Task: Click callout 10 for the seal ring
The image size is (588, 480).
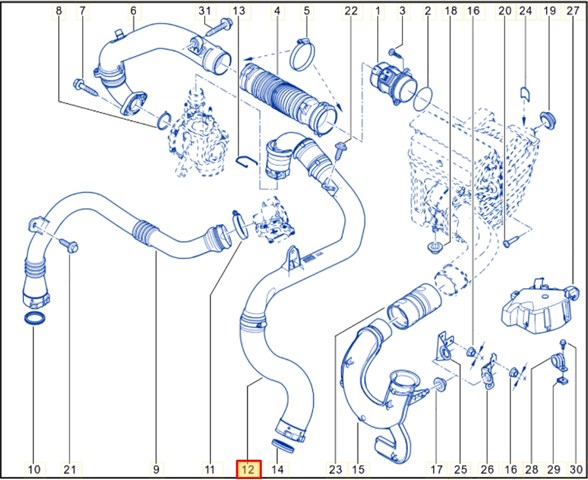Action: (x=34, y=469)
